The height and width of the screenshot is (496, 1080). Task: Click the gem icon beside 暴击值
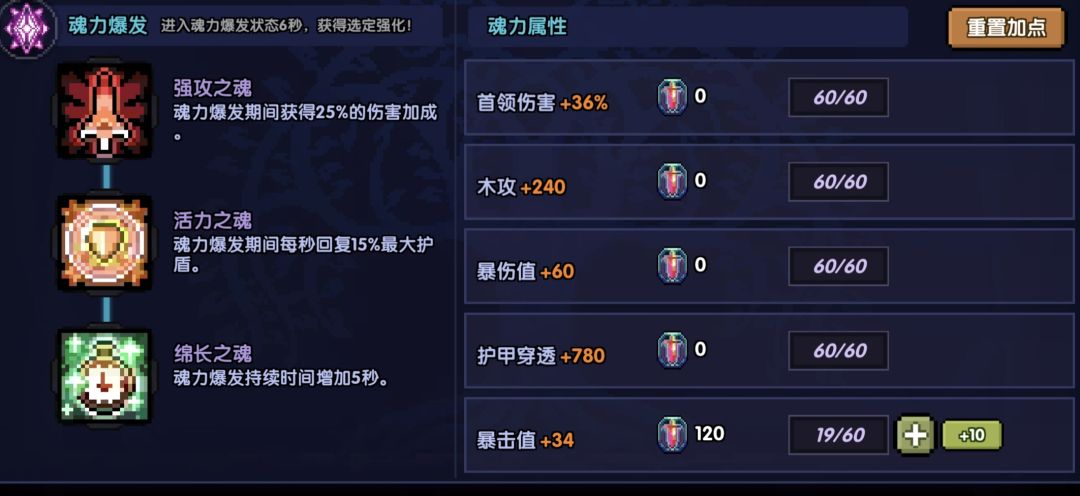[673, 435]
